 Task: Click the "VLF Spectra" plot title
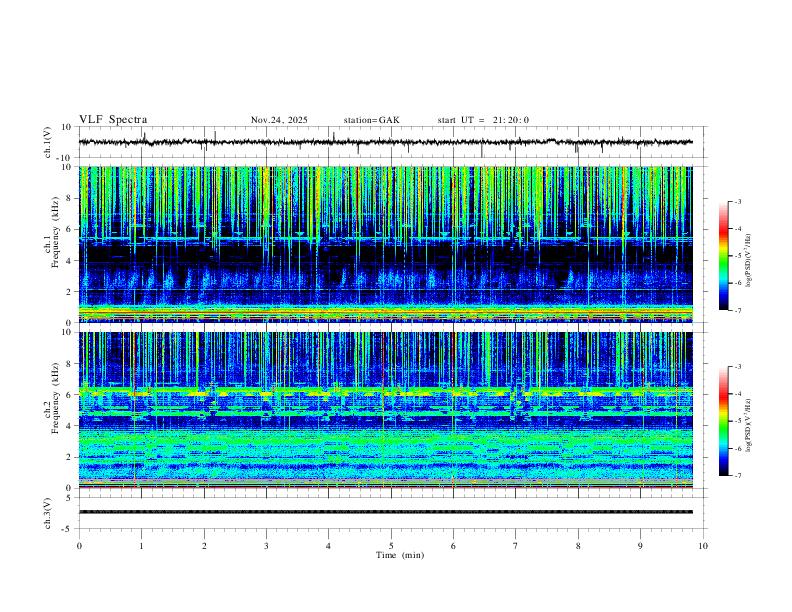[113, 120]
